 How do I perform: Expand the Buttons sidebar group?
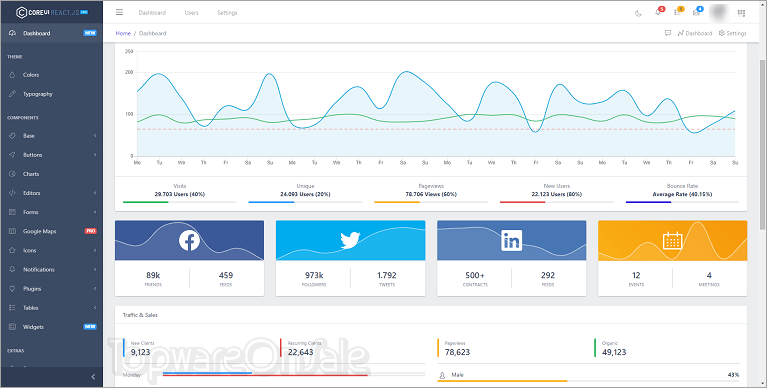coord(51,155)
